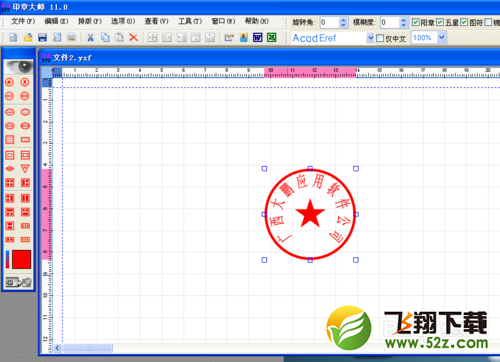Click the Open folder icon
Image resolution: width=500 pixels, height=362 pixels.
pyautogui.click(x=28, y=38)
